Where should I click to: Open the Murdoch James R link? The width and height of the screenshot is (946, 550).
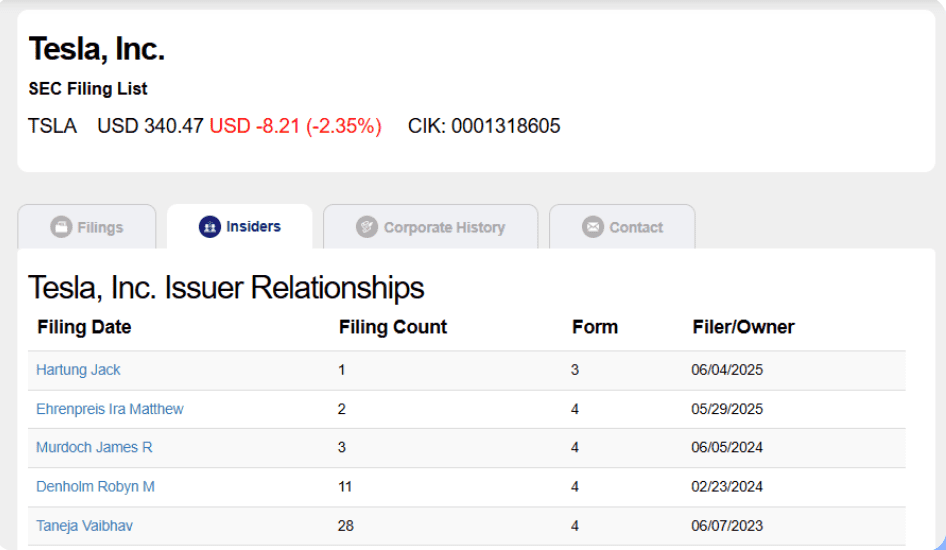[x=94, y=448]
